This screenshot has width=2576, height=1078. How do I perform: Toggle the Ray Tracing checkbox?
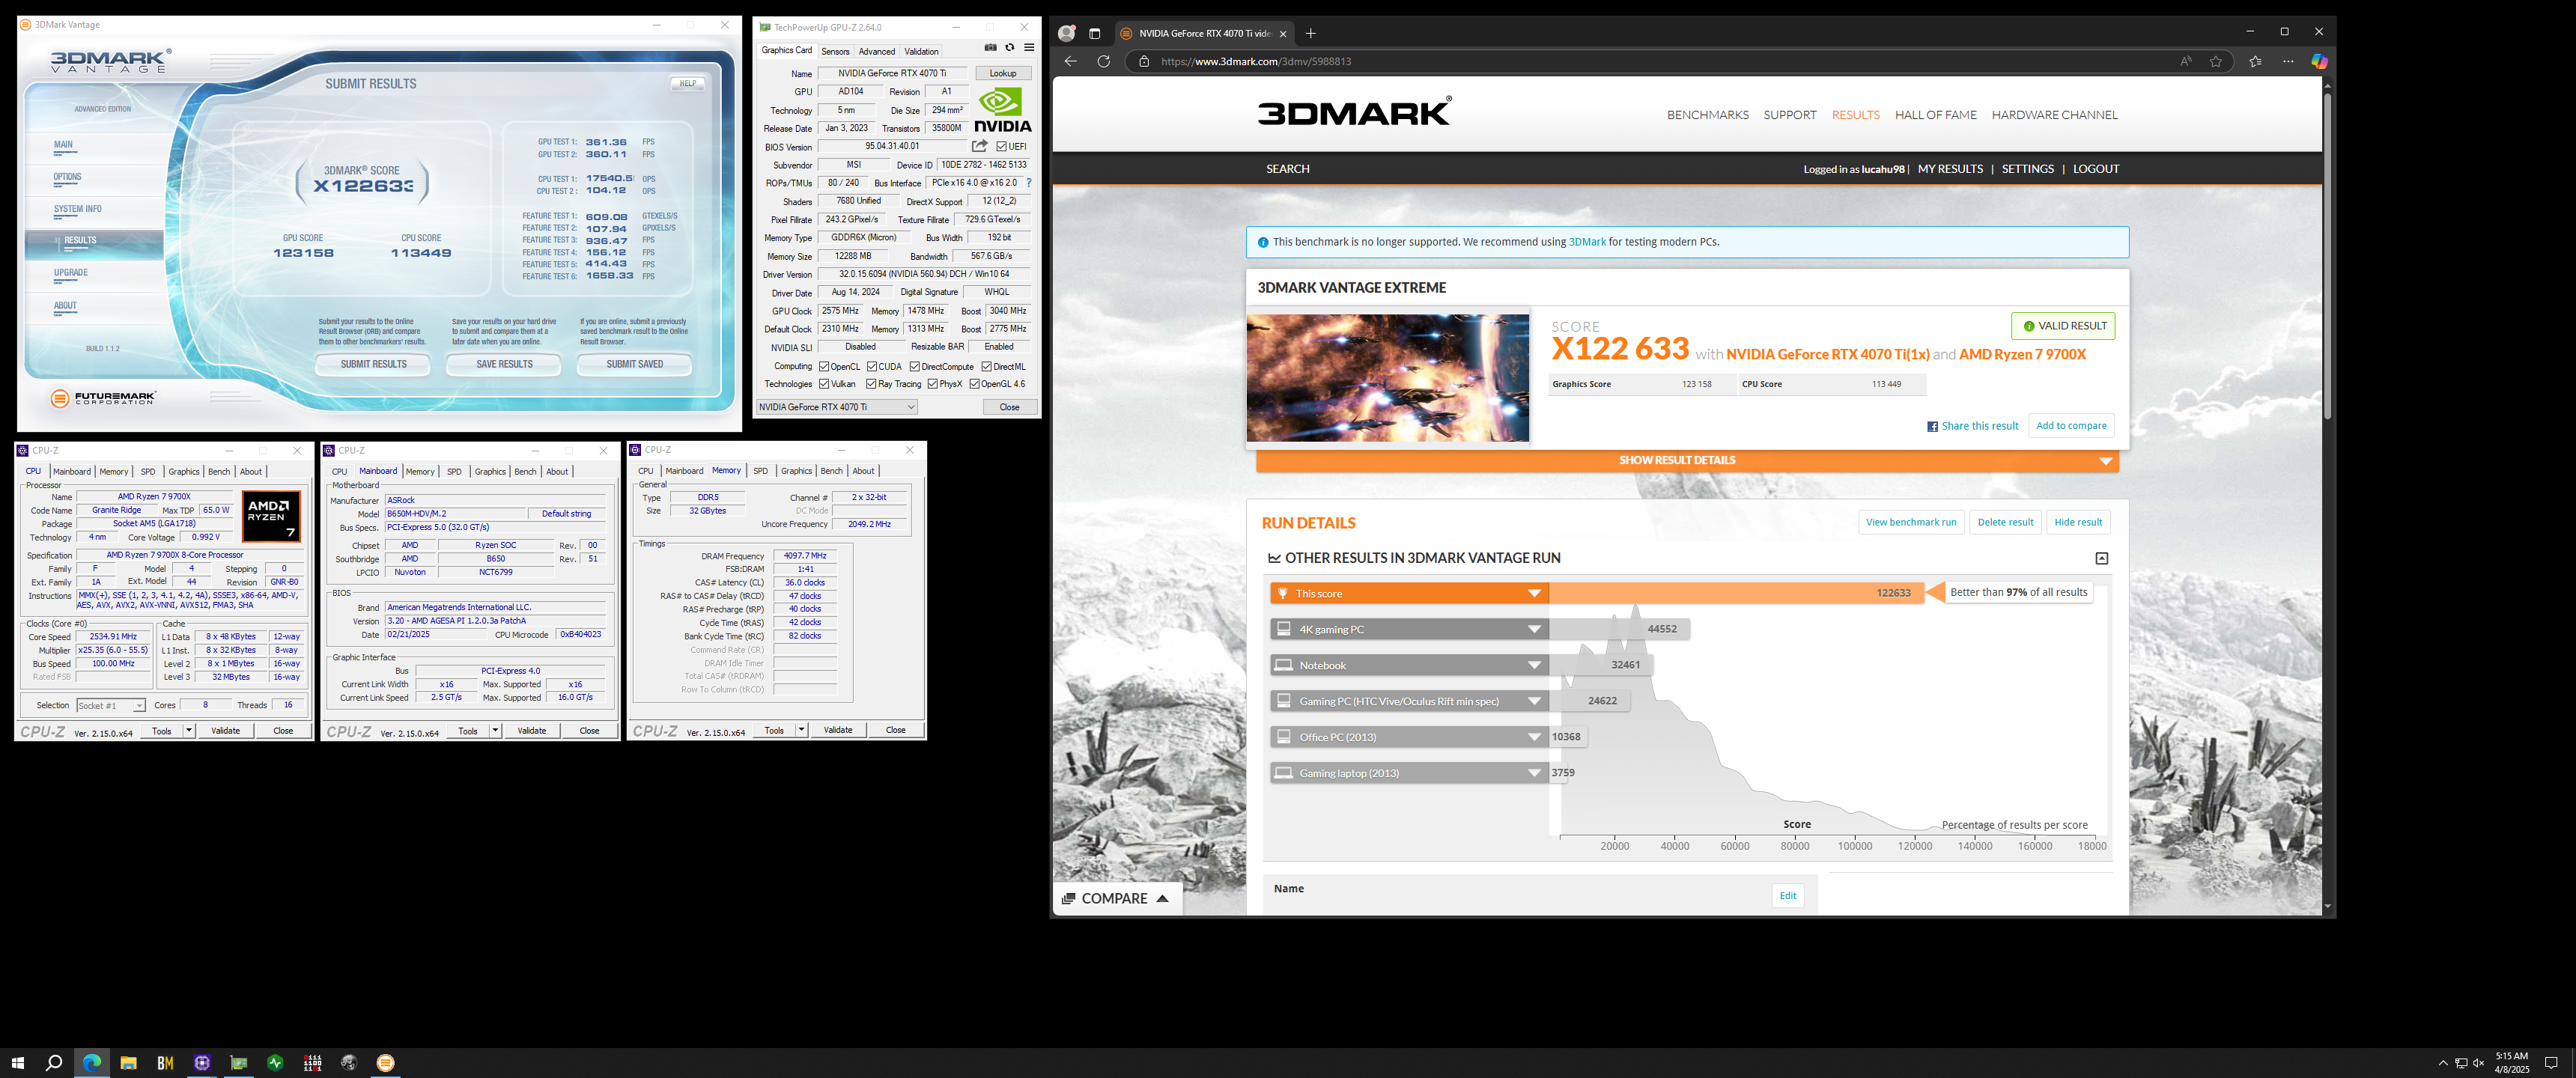(x=871, y=384)
